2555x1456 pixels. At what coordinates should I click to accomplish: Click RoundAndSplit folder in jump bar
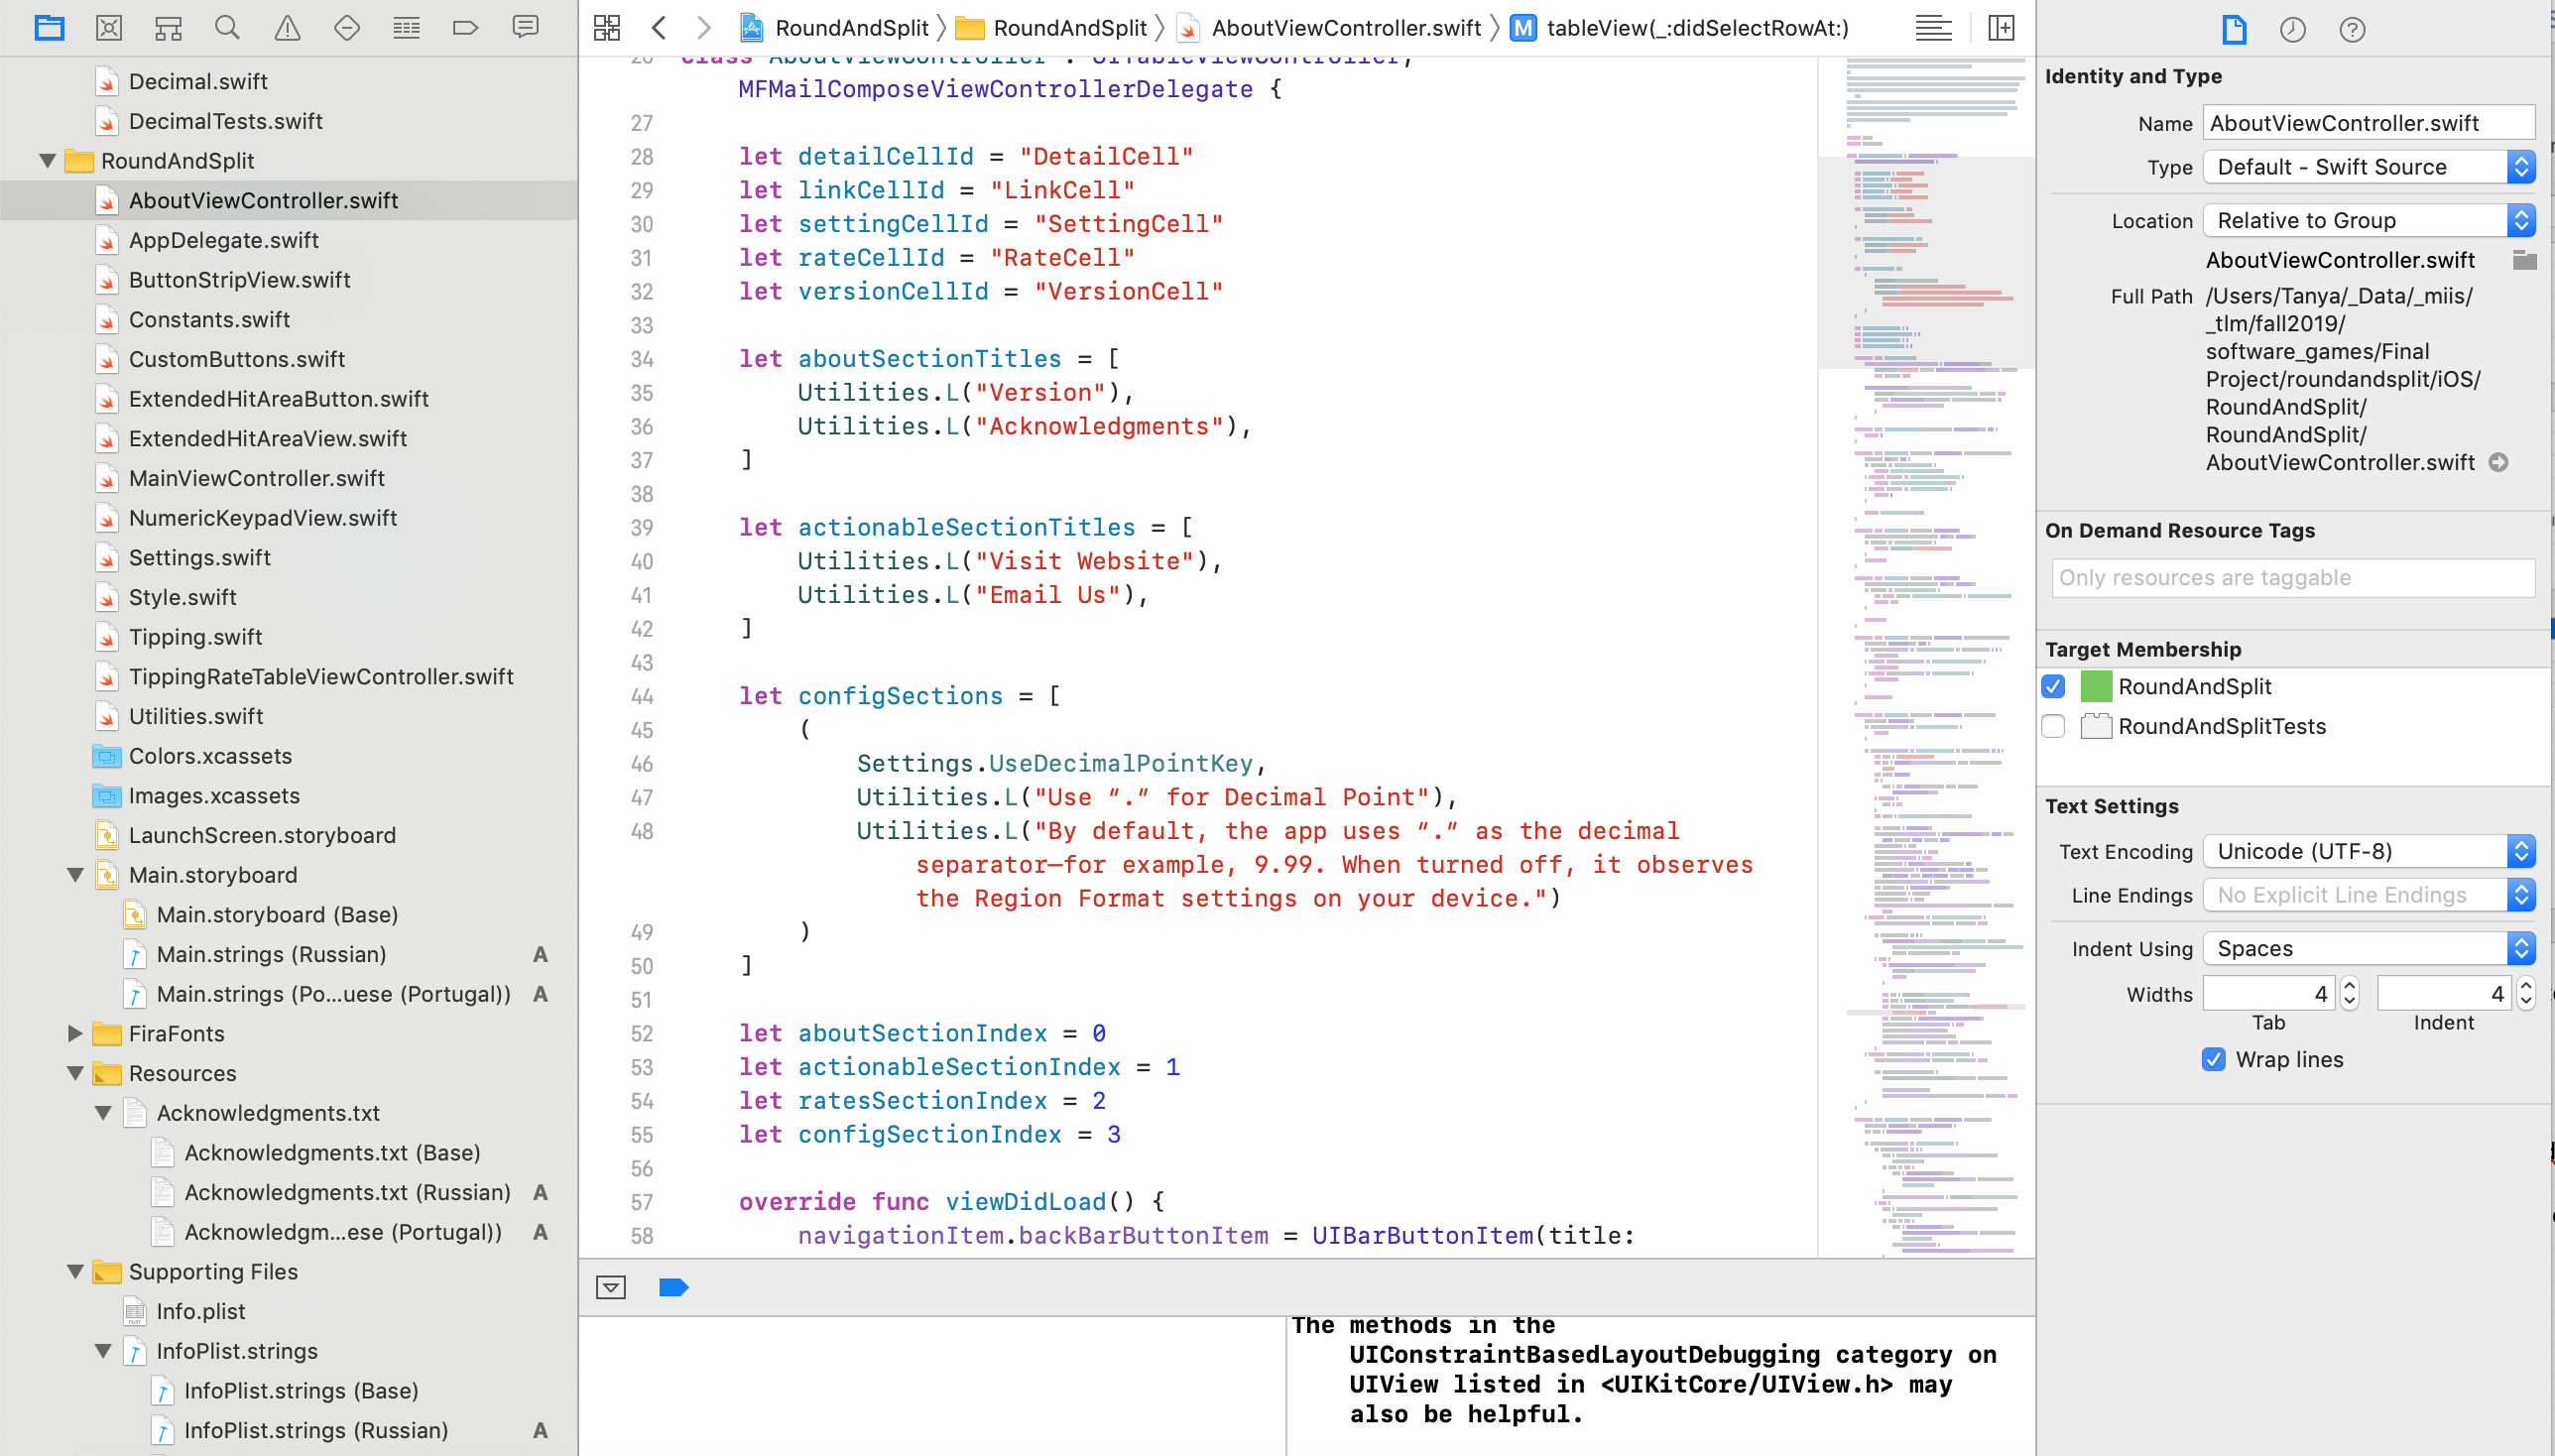point(1051,28)
